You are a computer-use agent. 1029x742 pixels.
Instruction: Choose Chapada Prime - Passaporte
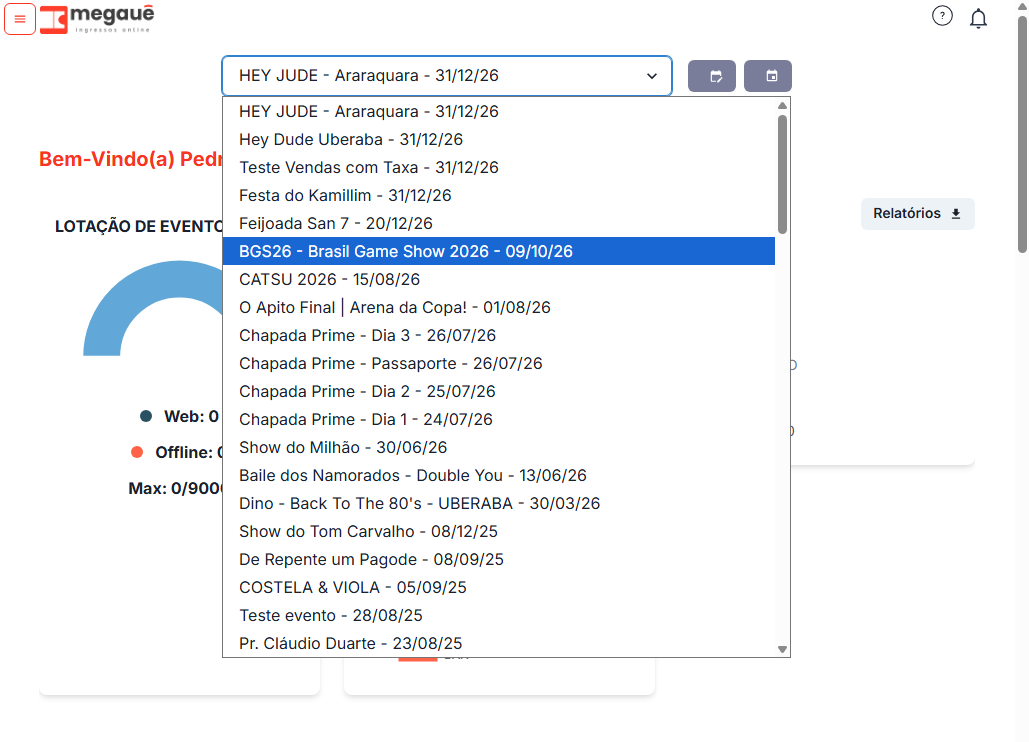[499, 363]
